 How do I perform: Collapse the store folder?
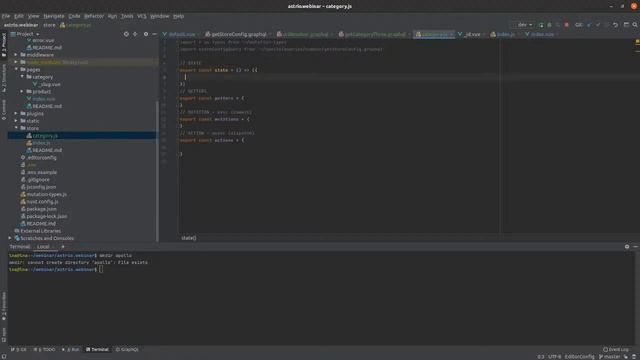tap(16, 128)
